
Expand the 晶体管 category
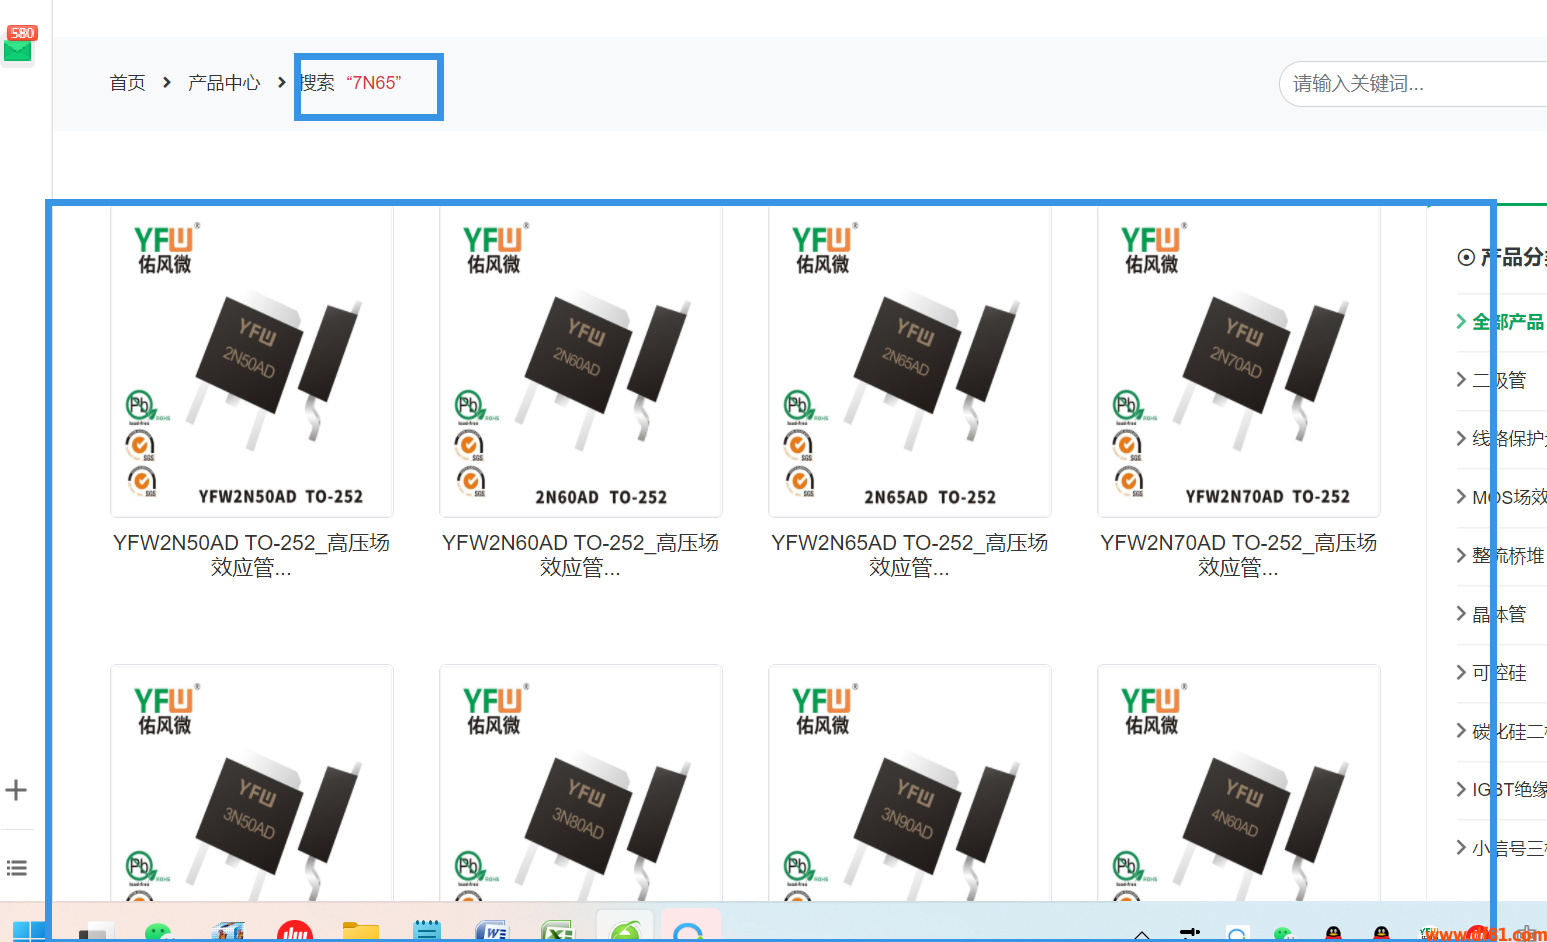pyautogui.click(x=1498, y=614)
